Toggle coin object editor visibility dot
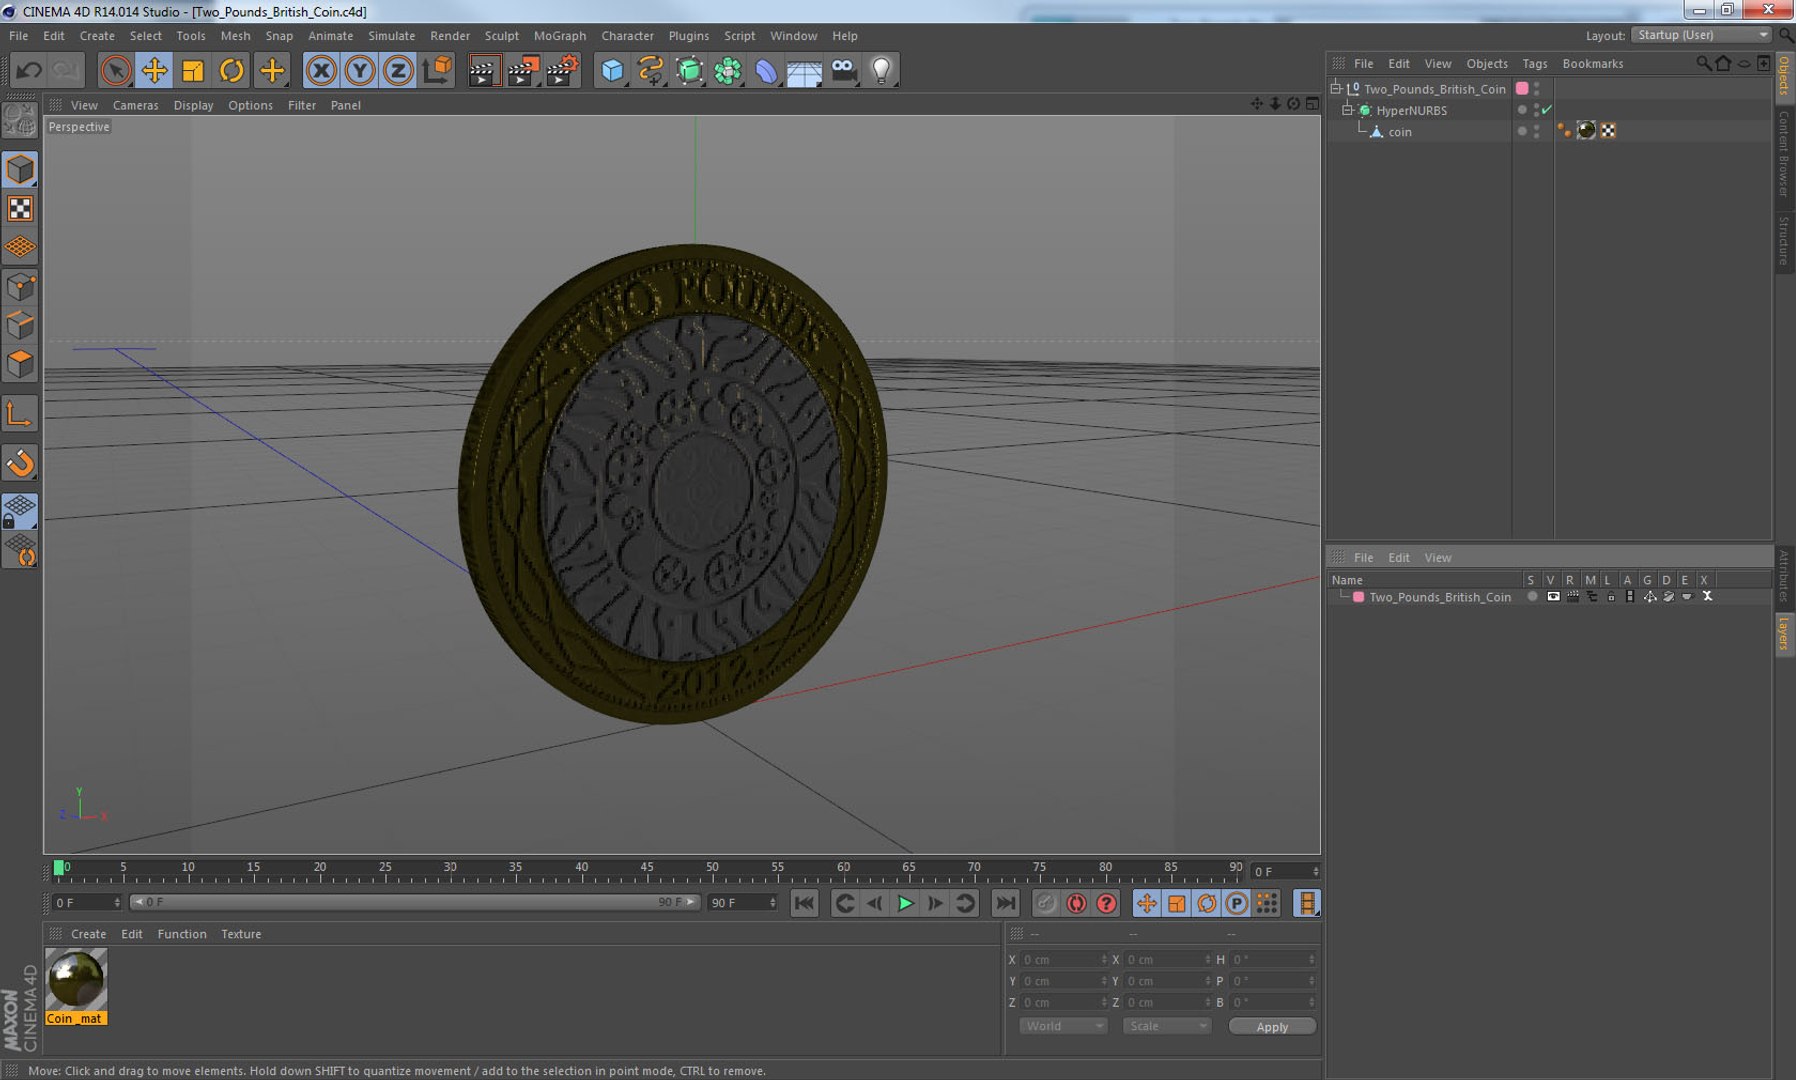The image size is (1796, 1080). click(x=1536, y=128)
